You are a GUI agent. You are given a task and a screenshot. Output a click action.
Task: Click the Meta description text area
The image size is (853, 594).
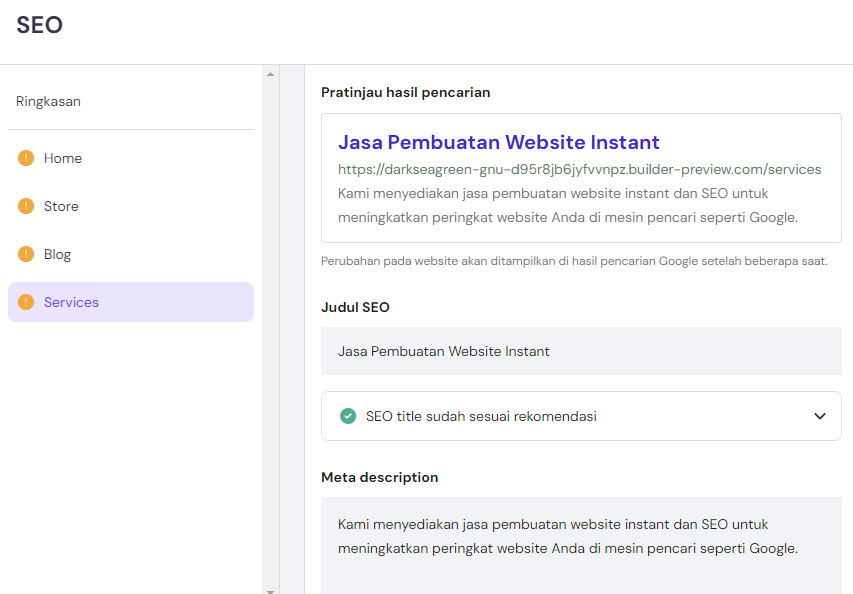tap(580, 535)
